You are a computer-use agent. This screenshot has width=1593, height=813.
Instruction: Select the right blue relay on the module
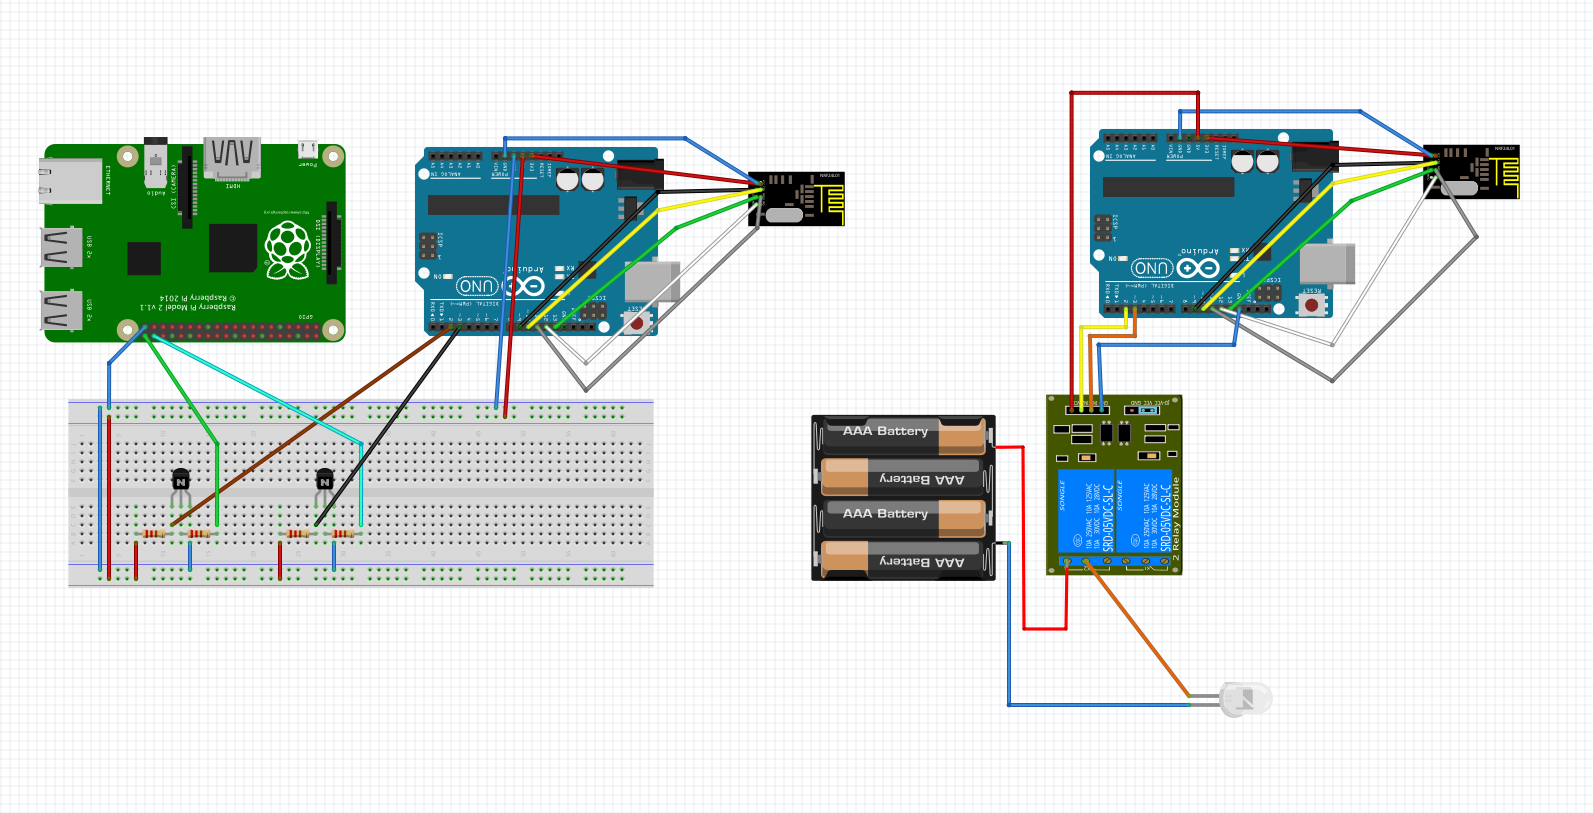point(1144,511)
